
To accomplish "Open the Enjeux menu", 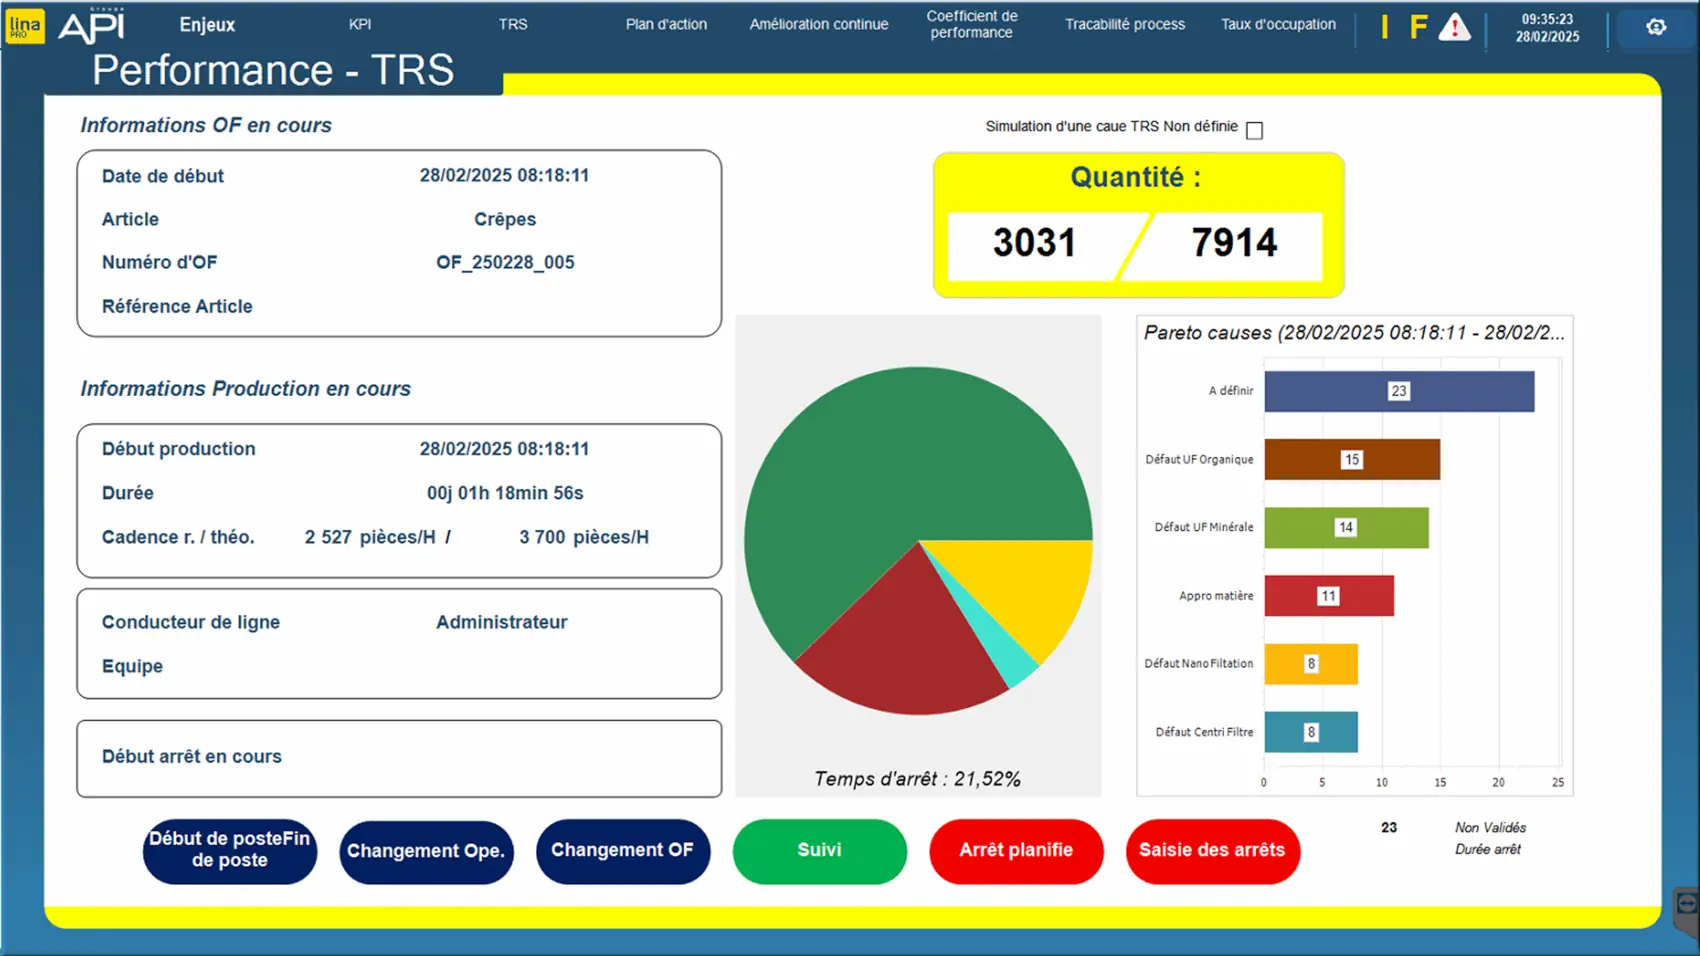I will click(207, 25).
